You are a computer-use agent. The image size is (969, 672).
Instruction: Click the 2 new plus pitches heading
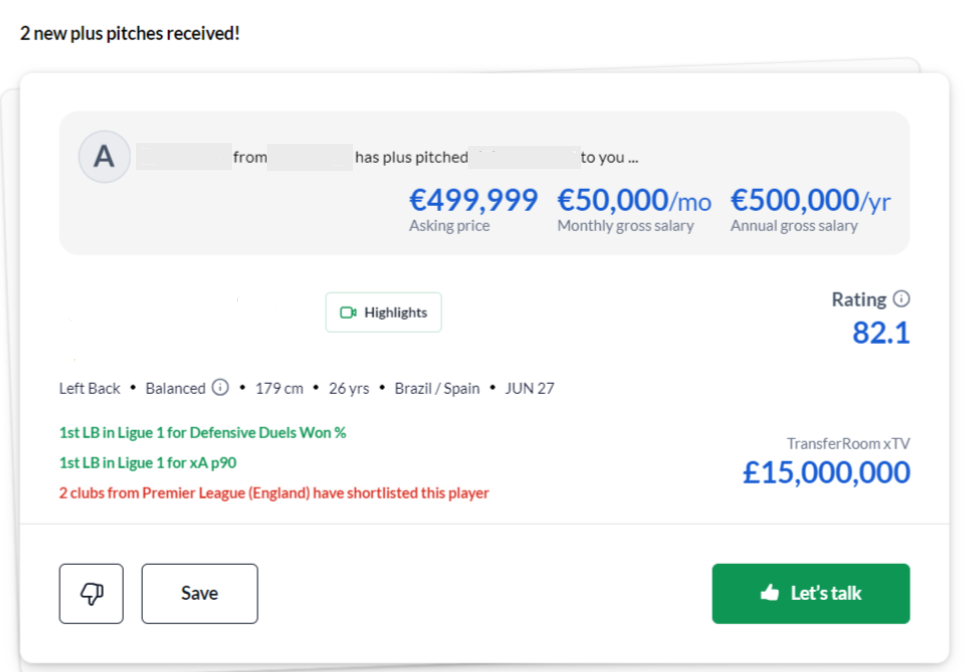tap(130, 33)
